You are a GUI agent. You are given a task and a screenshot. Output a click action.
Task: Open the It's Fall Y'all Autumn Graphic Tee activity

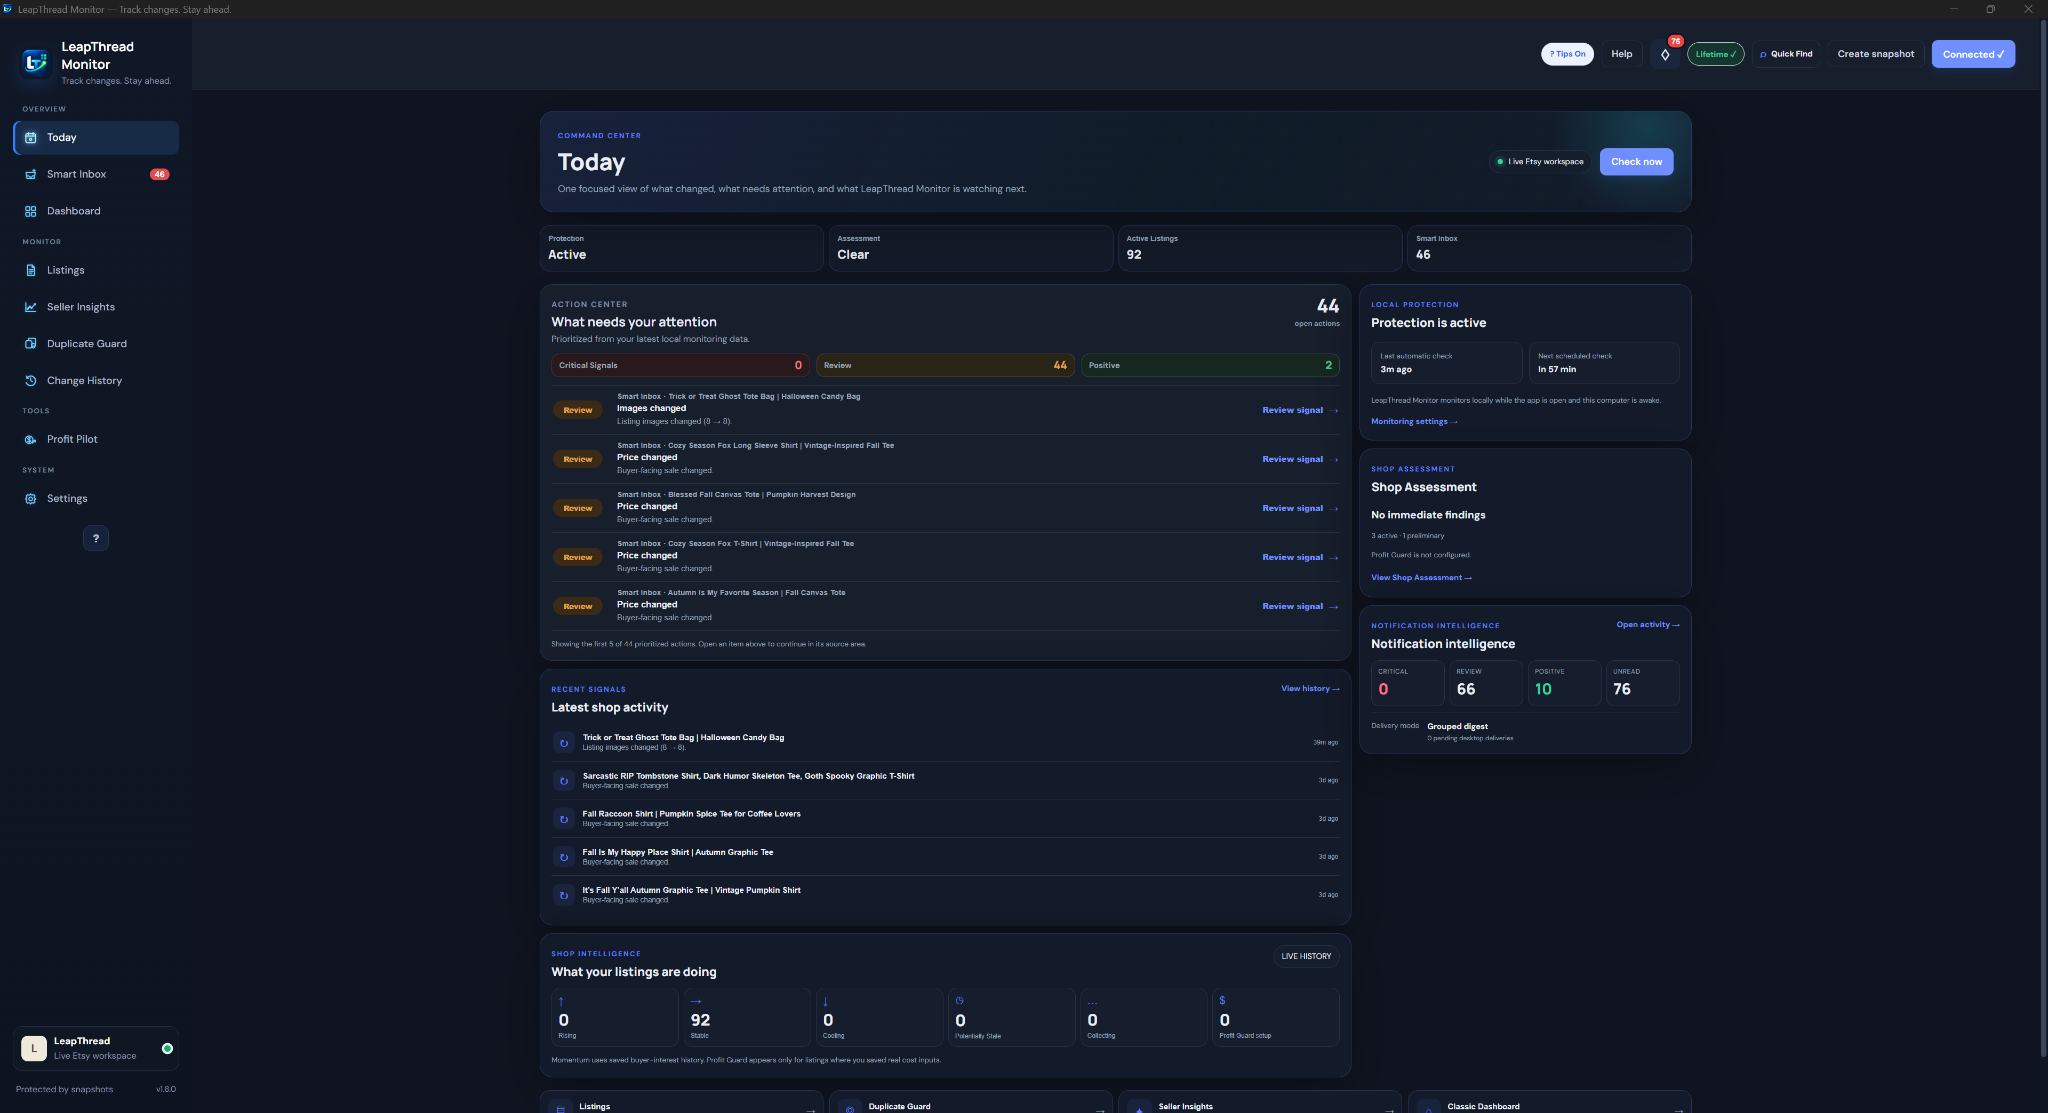click(x=945, y=895)
